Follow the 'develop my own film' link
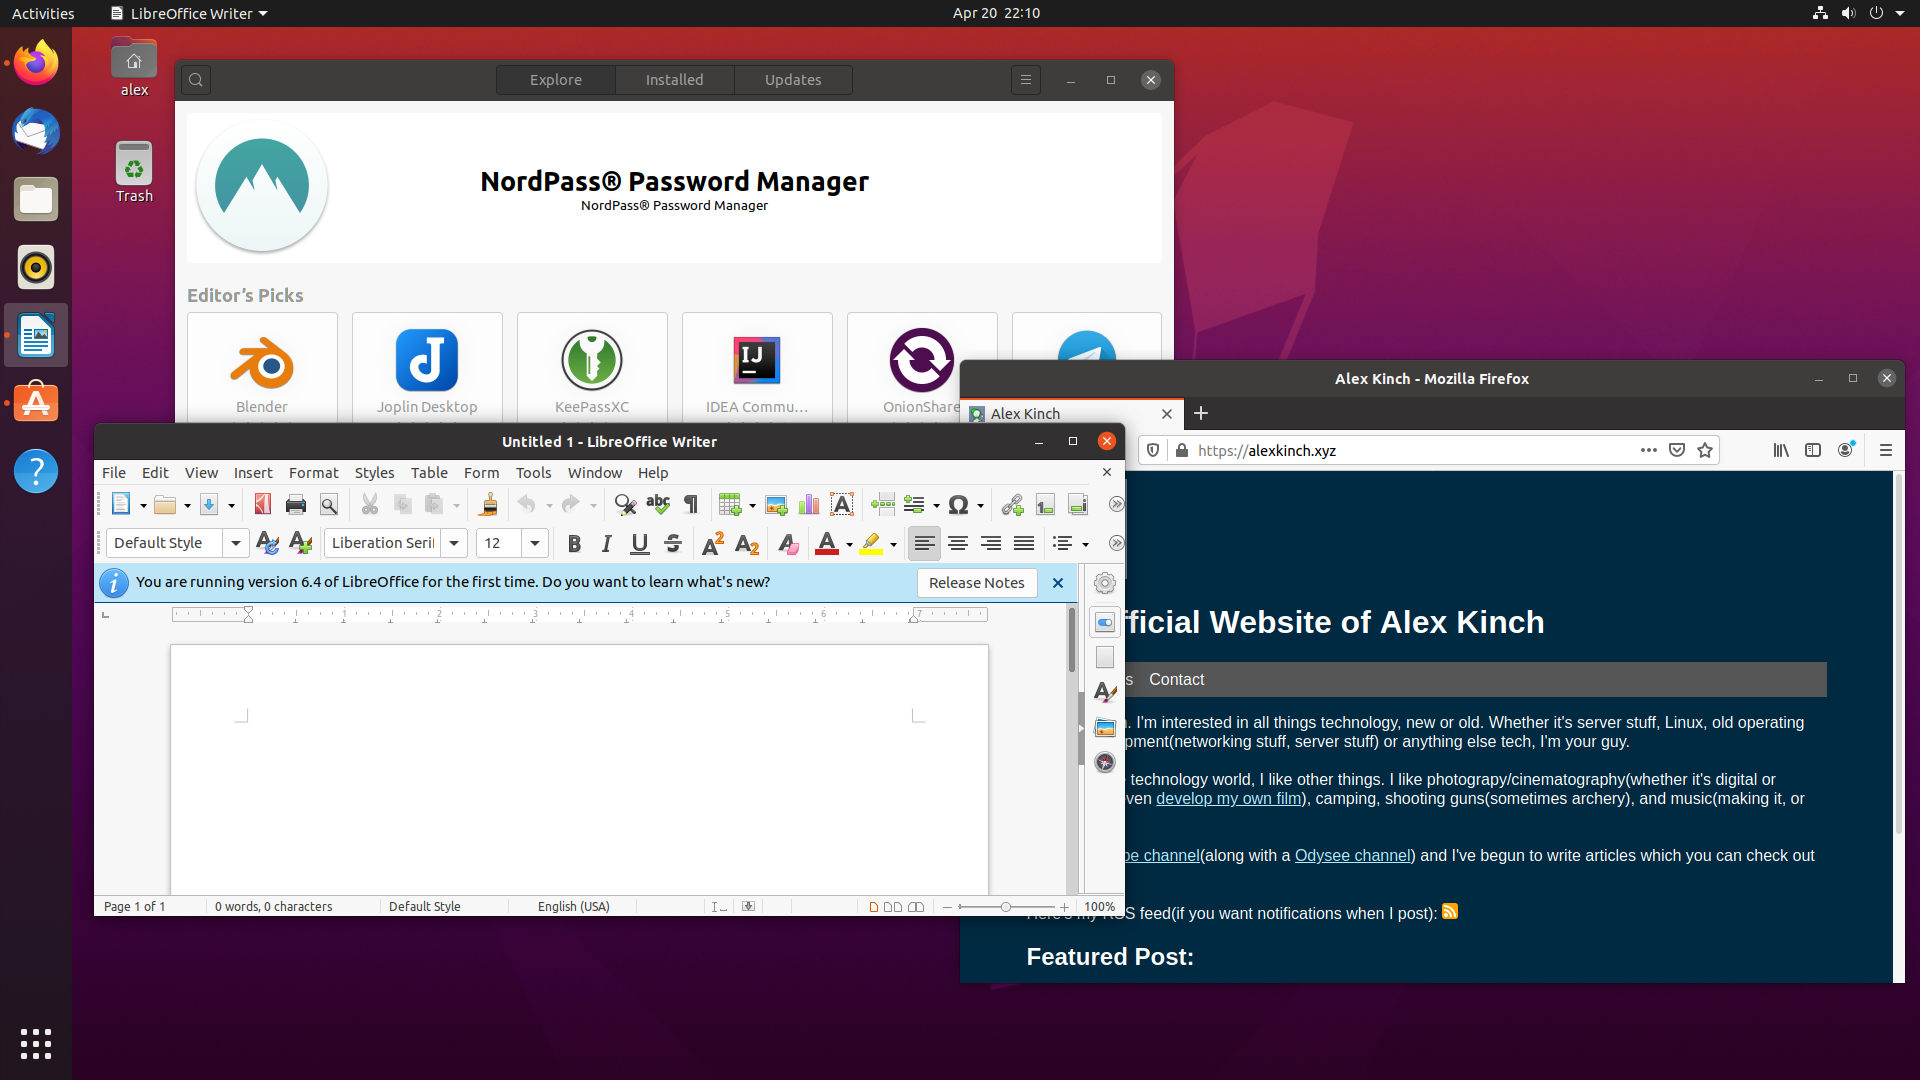 click(x=1227, y=799)
